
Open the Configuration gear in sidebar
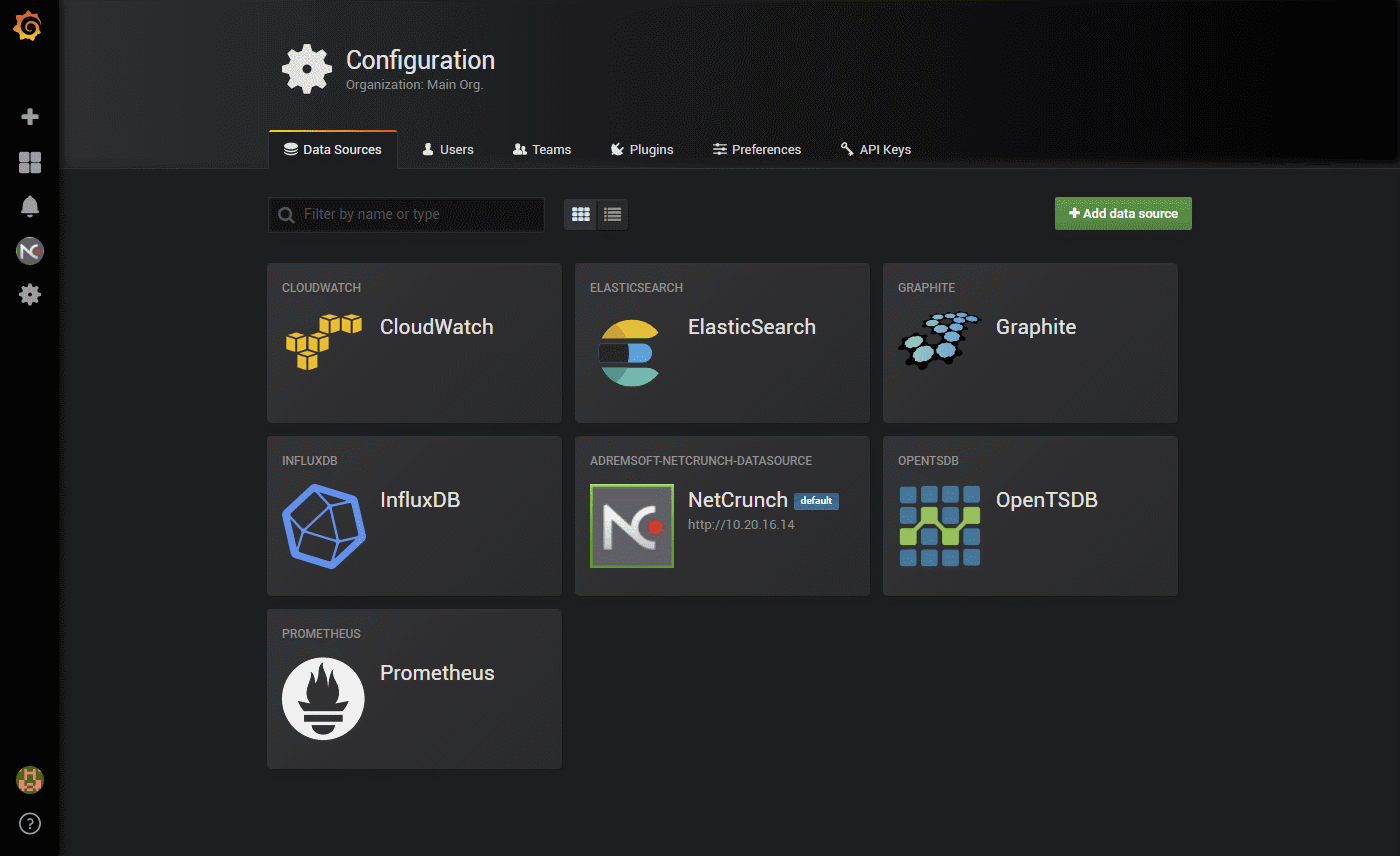coord(30,295)
